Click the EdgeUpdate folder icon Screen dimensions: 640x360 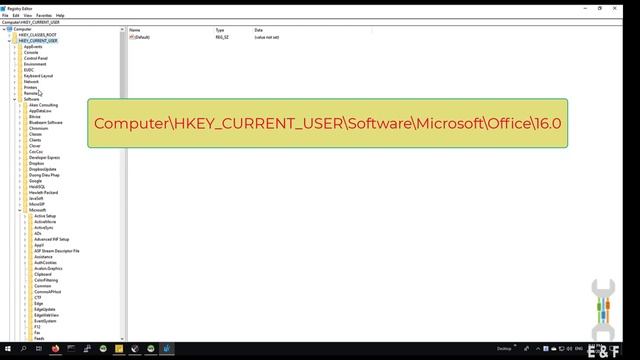tap(31, 309)
